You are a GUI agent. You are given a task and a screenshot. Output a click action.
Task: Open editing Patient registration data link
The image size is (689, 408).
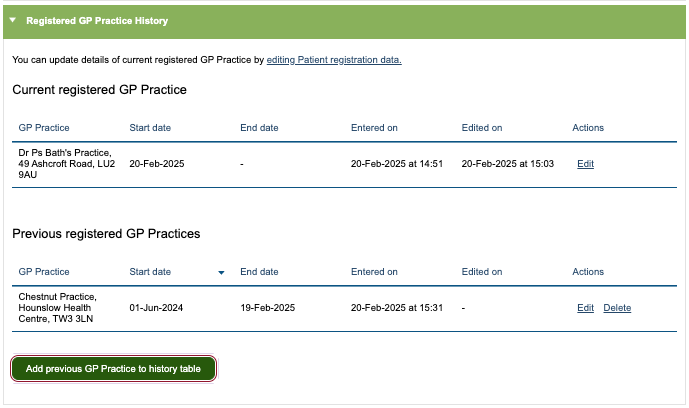click(334, 60)
